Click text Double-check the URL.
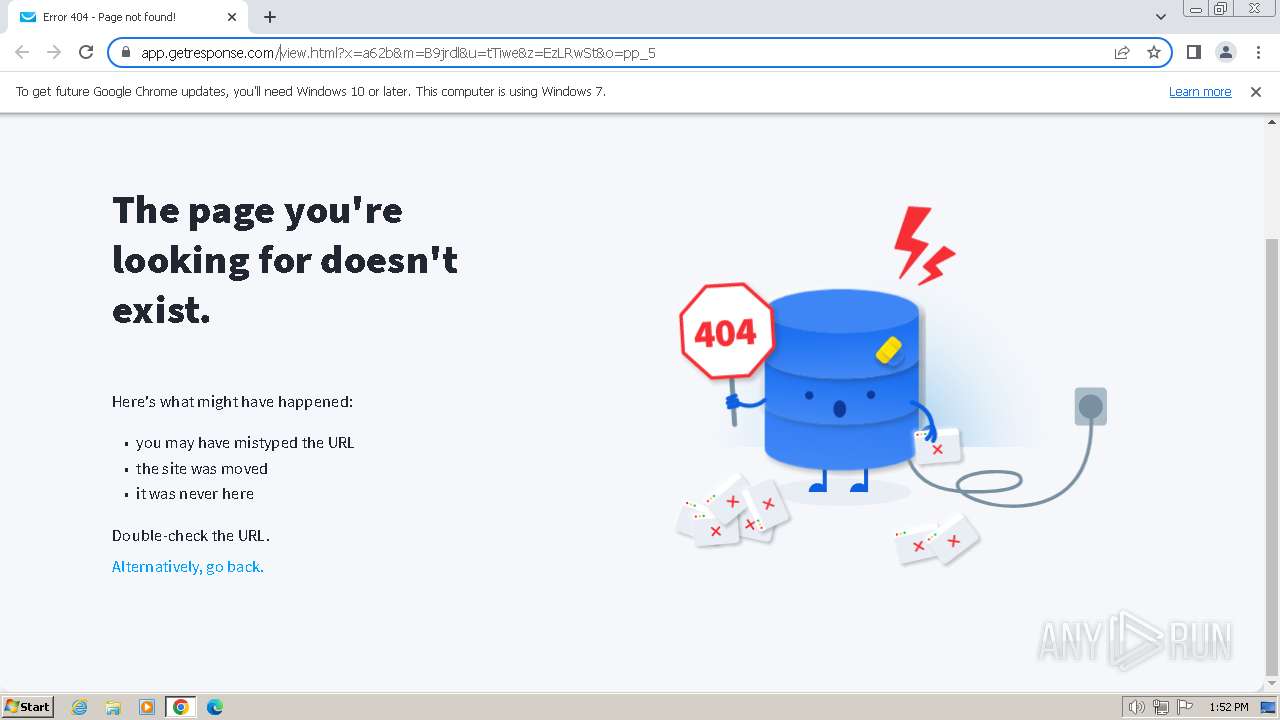This screenshot has height=720, width=1280. coord(191,536)
